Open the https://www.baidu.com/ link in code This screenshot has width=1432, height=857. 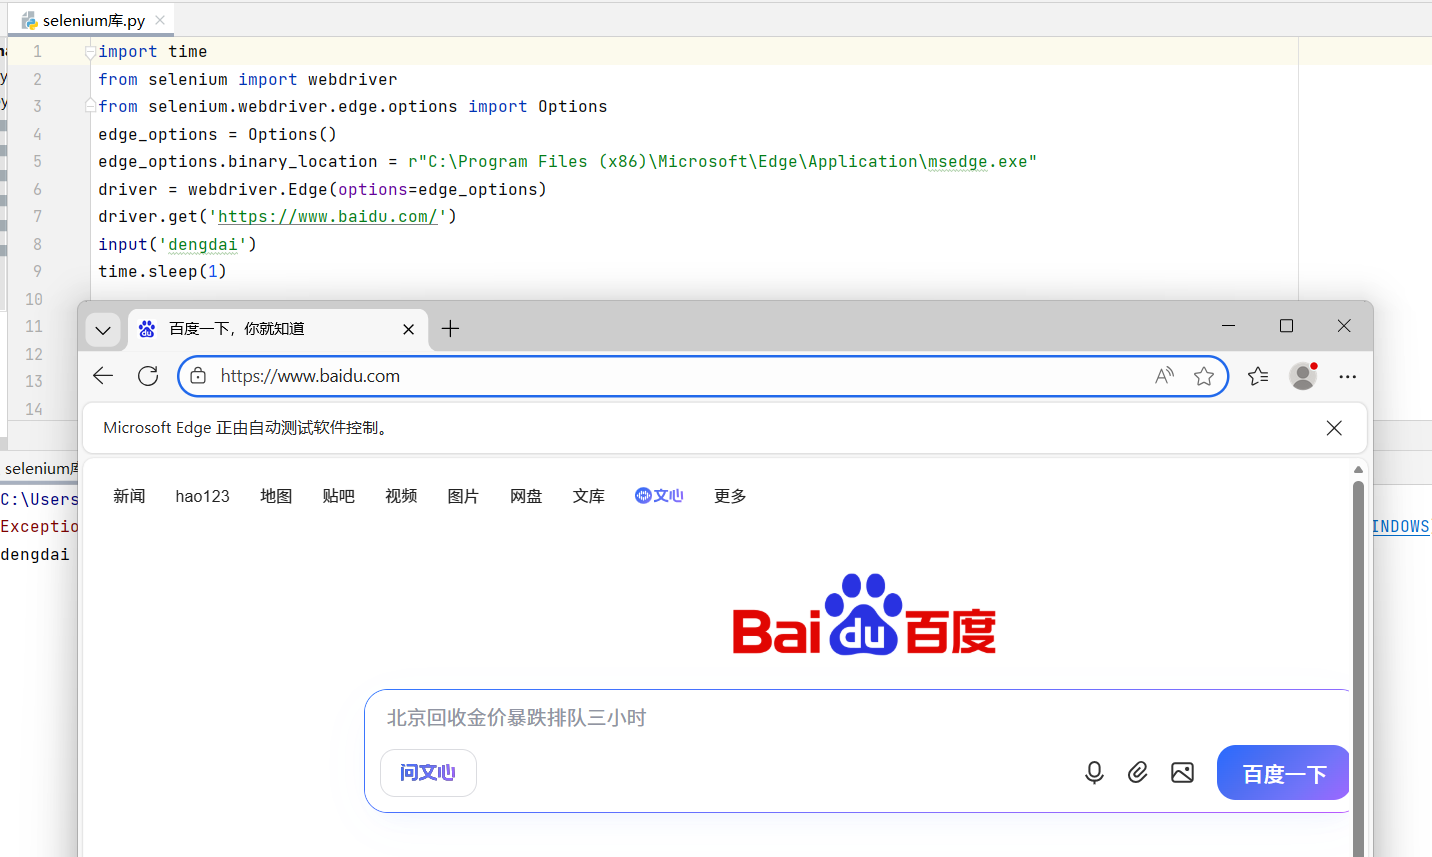click(328, 217)
